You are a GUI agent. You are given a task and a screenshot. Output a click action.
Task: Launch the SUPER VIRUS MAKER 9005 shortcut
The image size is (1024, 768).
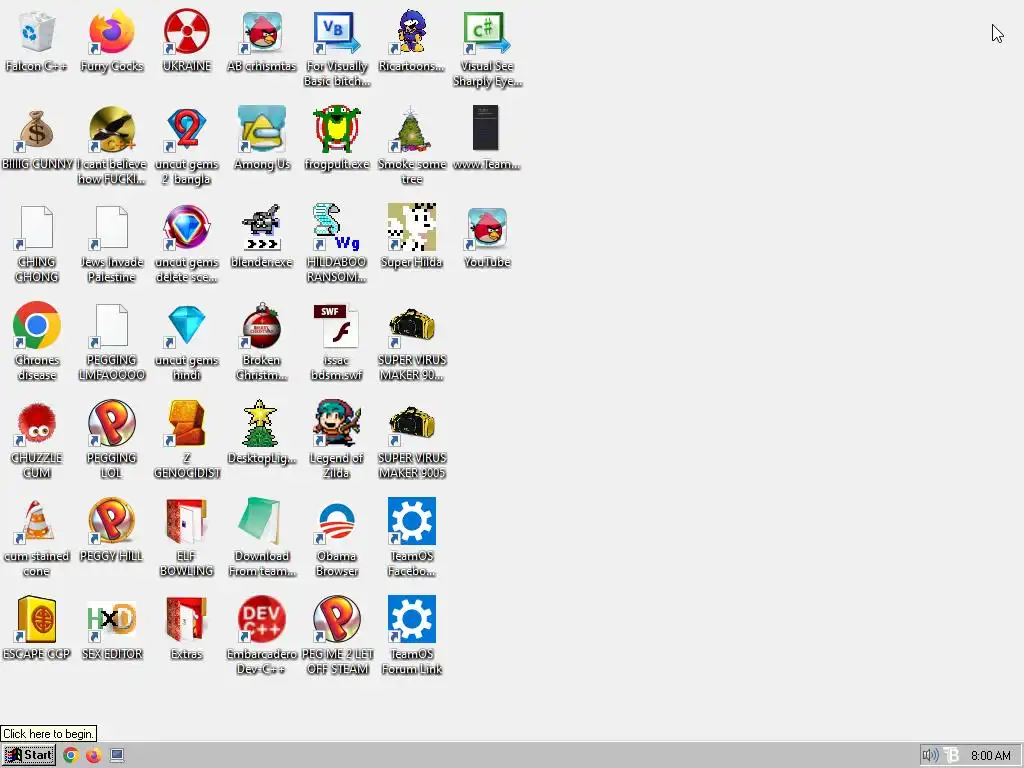412,423
